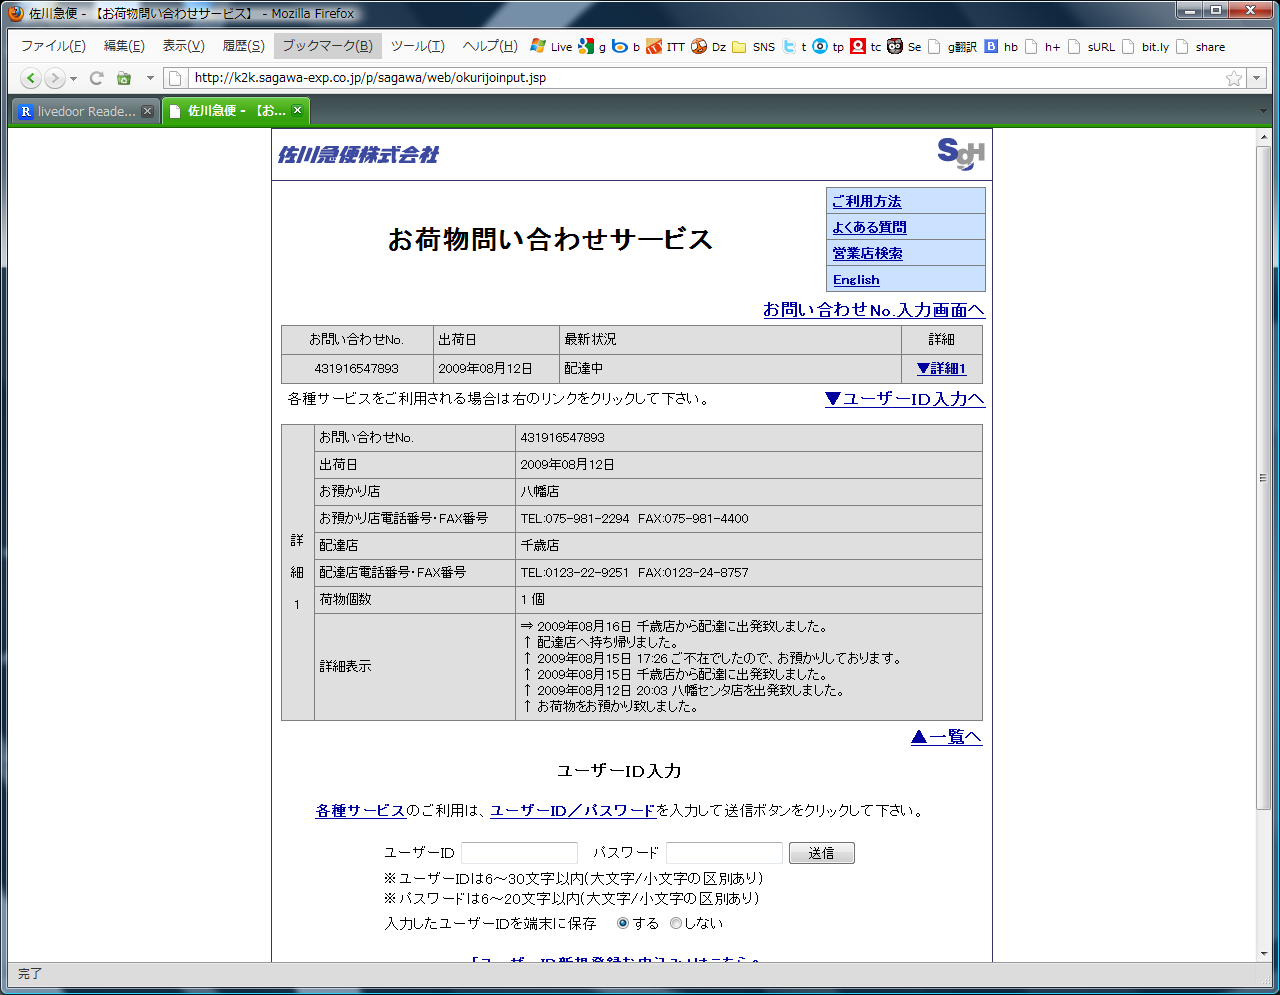
Task: Open the ITT bookmark
Action: tap(666, 46)
